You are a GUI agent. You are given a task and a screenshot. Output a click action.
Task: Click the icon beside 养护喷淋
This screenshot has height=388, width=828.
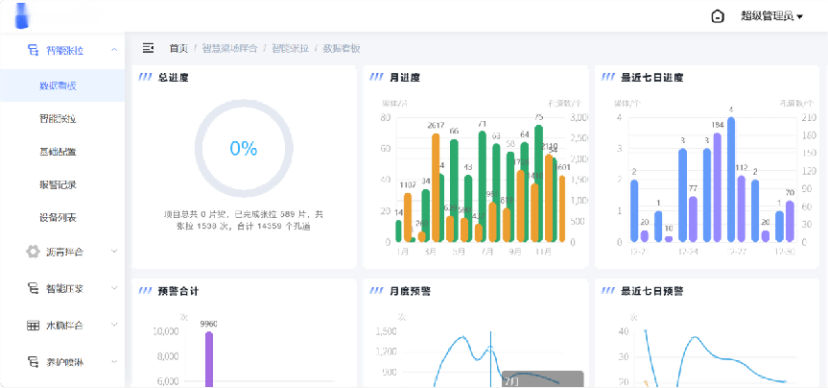(x=33, y=362)
